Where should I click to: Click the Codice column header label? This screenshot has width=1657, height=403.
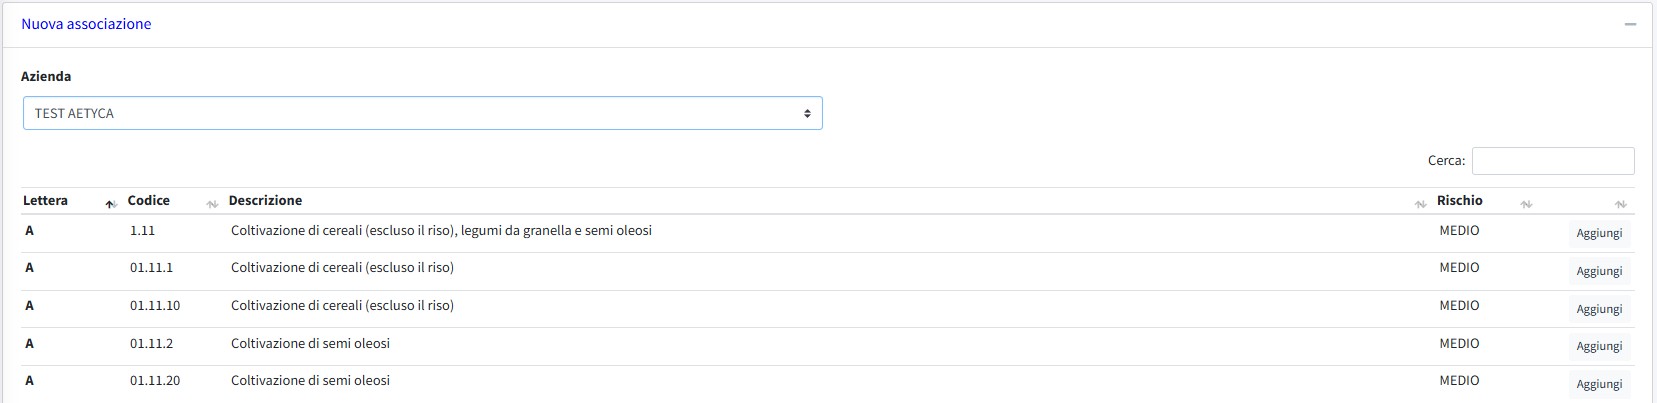[148, 200]
